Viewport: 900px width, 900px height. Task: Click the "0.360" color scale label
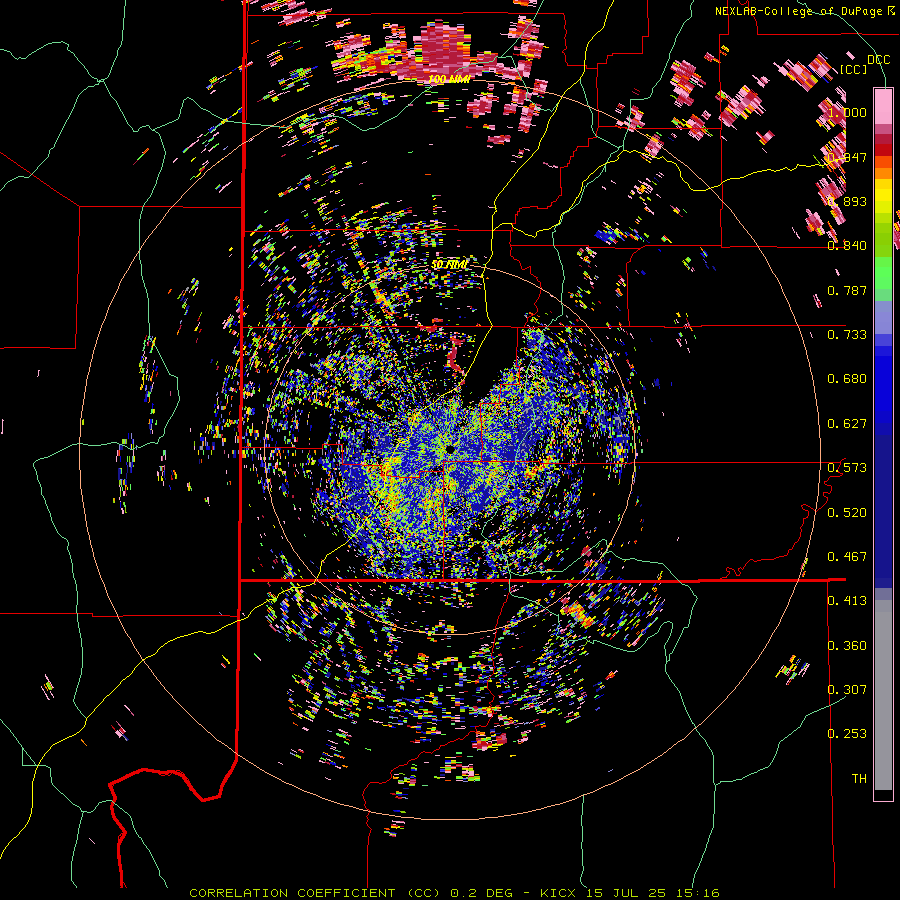(x=847, y=646)
